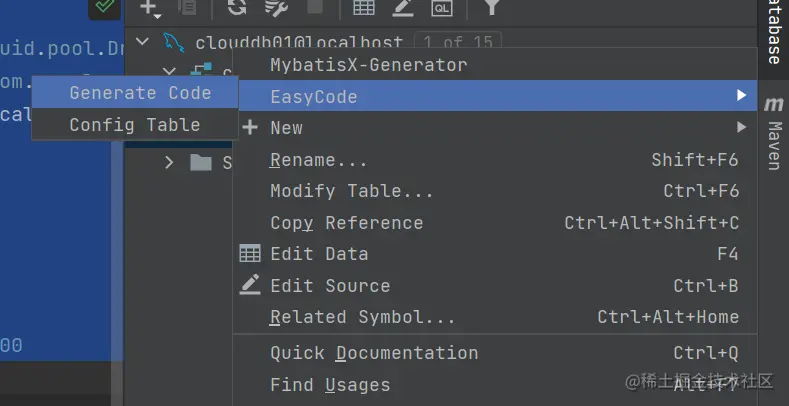This screenshot has width=789, height=406.
Task: Click the Ctrl+Alt+Shift+C shortcut label
Action: [x=652, y=223]
